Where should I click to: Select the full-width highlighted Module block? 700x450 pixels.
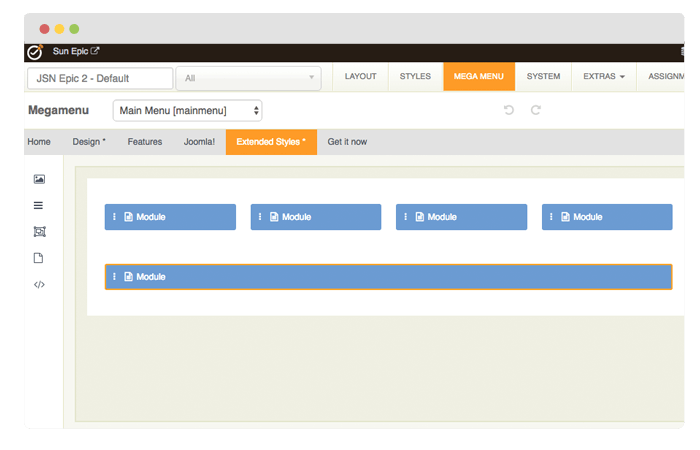click(388, 277)
